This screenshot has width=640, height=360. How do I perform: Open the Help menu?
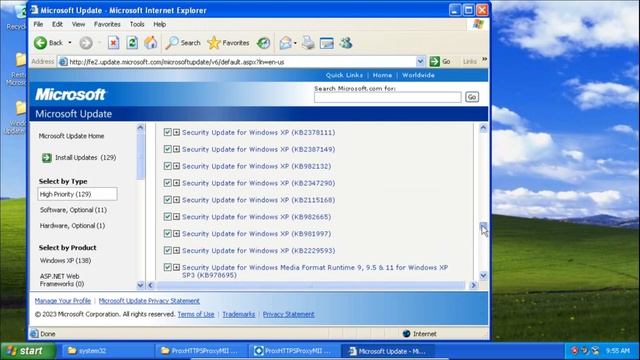[160, 24]
